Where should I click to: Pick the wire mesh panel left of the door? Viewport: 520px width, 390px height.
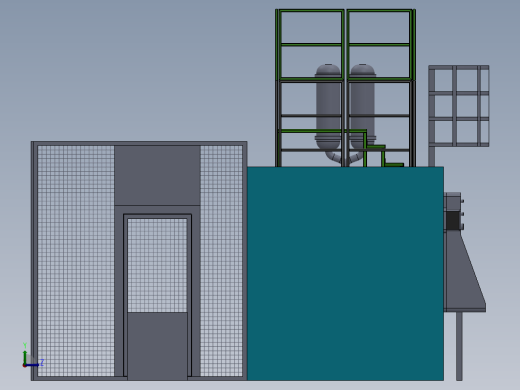tap(76, 261)
